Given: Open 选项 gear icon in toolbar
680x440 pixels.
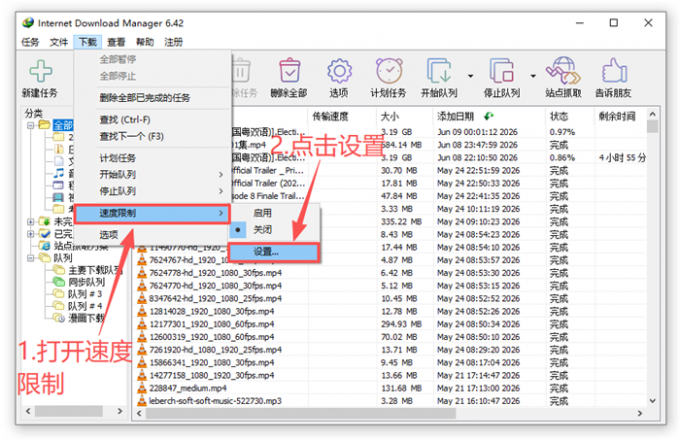Looking at the screenshot, I should tap(339, 71).
